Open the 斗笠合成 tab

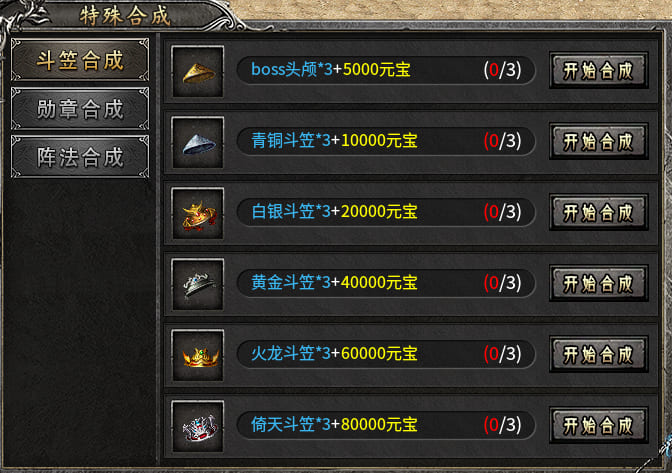[80, 60]
